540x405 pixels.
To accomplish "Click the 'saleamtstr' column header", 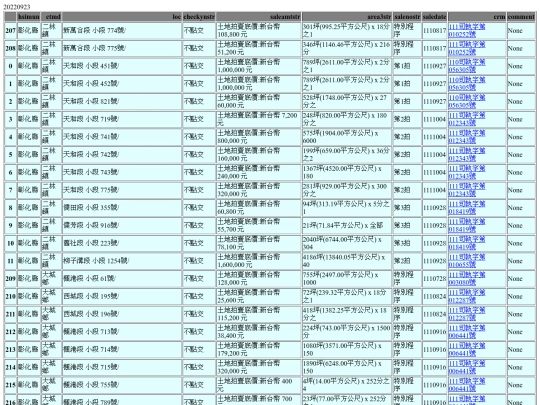I will (259, 17).
